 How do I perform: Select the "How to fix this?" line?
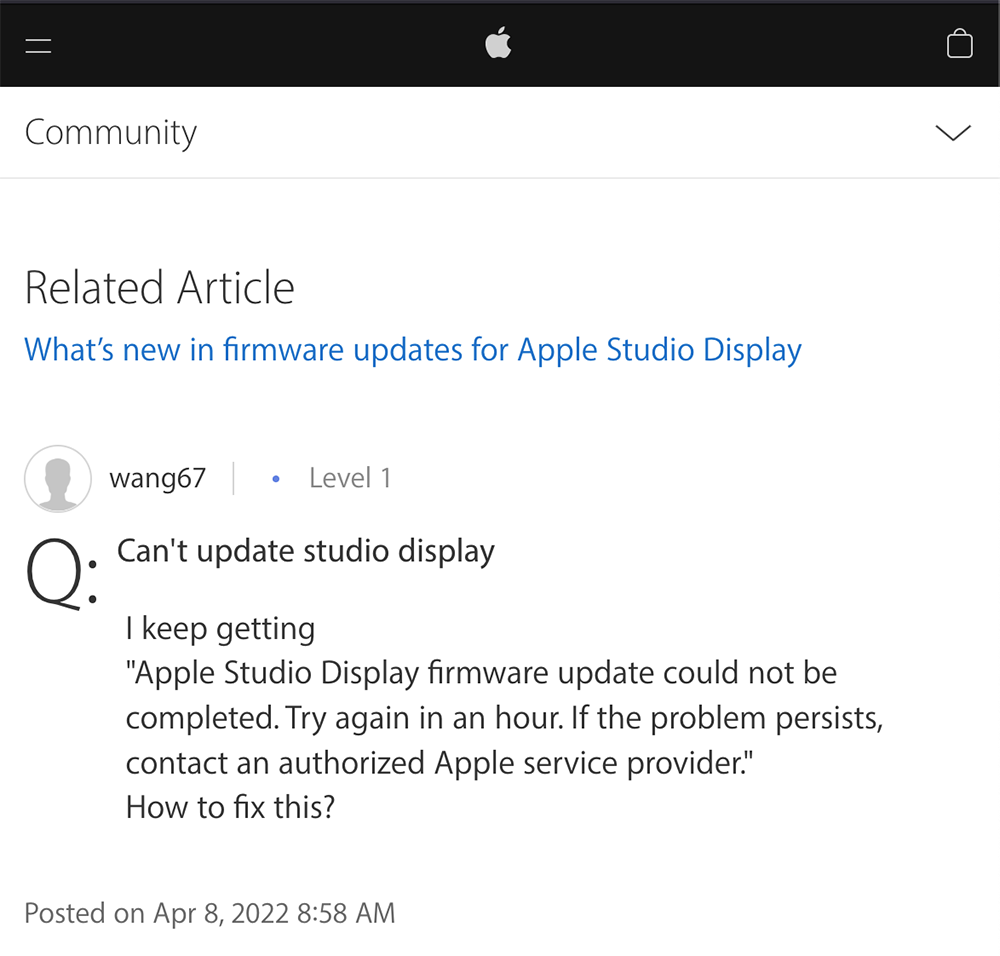(230, 807)
